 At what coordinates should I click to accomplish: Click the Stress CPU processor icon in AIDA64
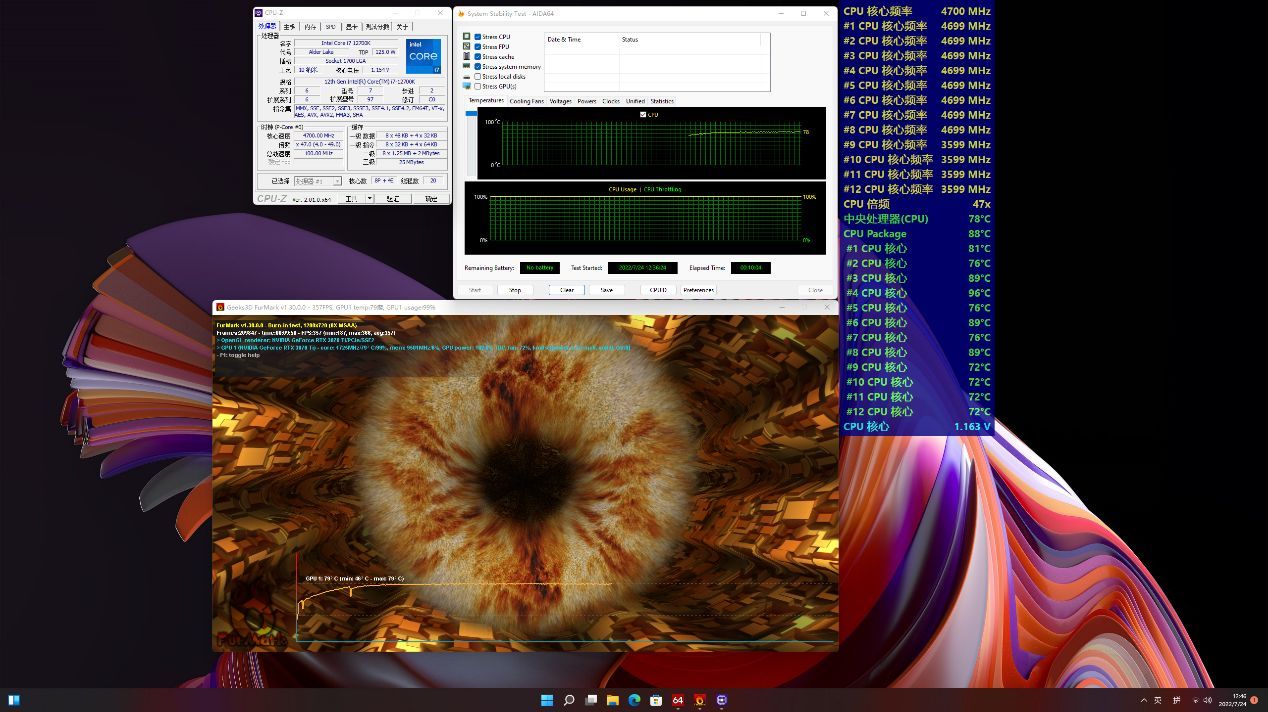pos(466,36)
